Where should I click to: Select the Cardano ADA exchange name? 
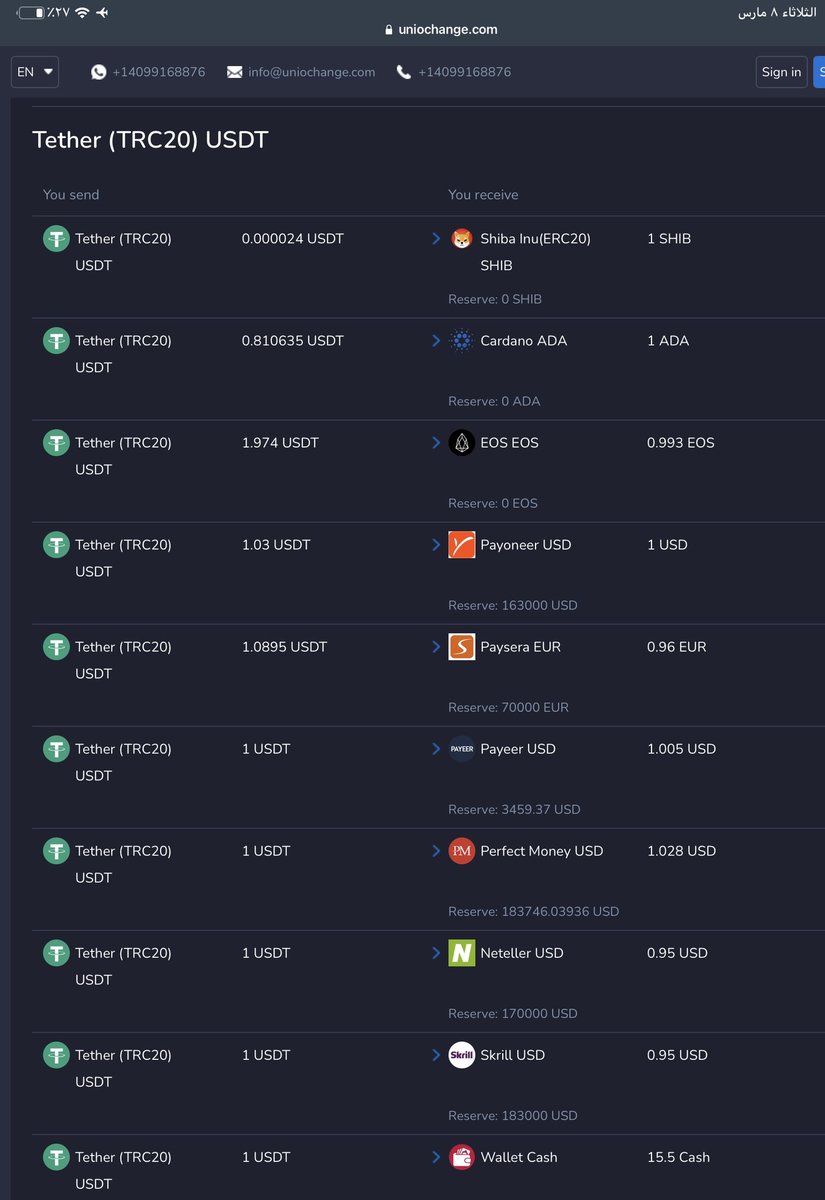coord(524,341)
